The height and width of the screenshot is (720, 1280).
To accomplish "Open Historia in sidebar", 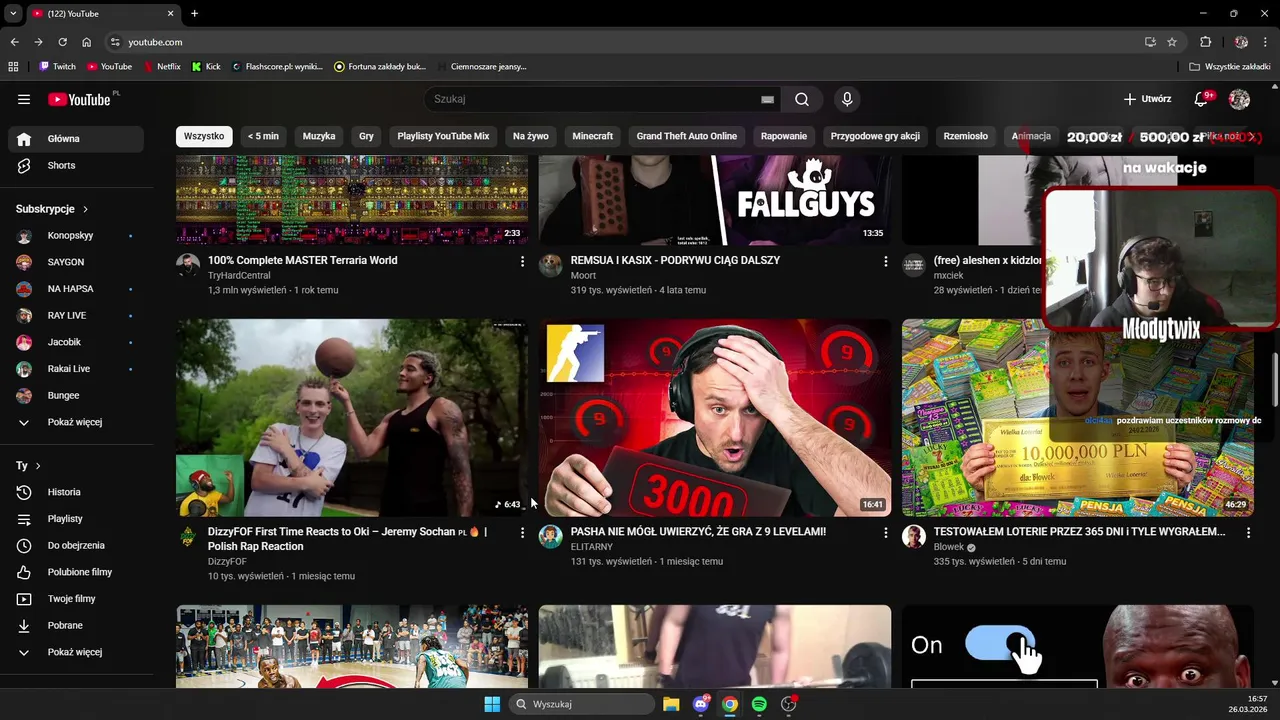I will (75, 492).
